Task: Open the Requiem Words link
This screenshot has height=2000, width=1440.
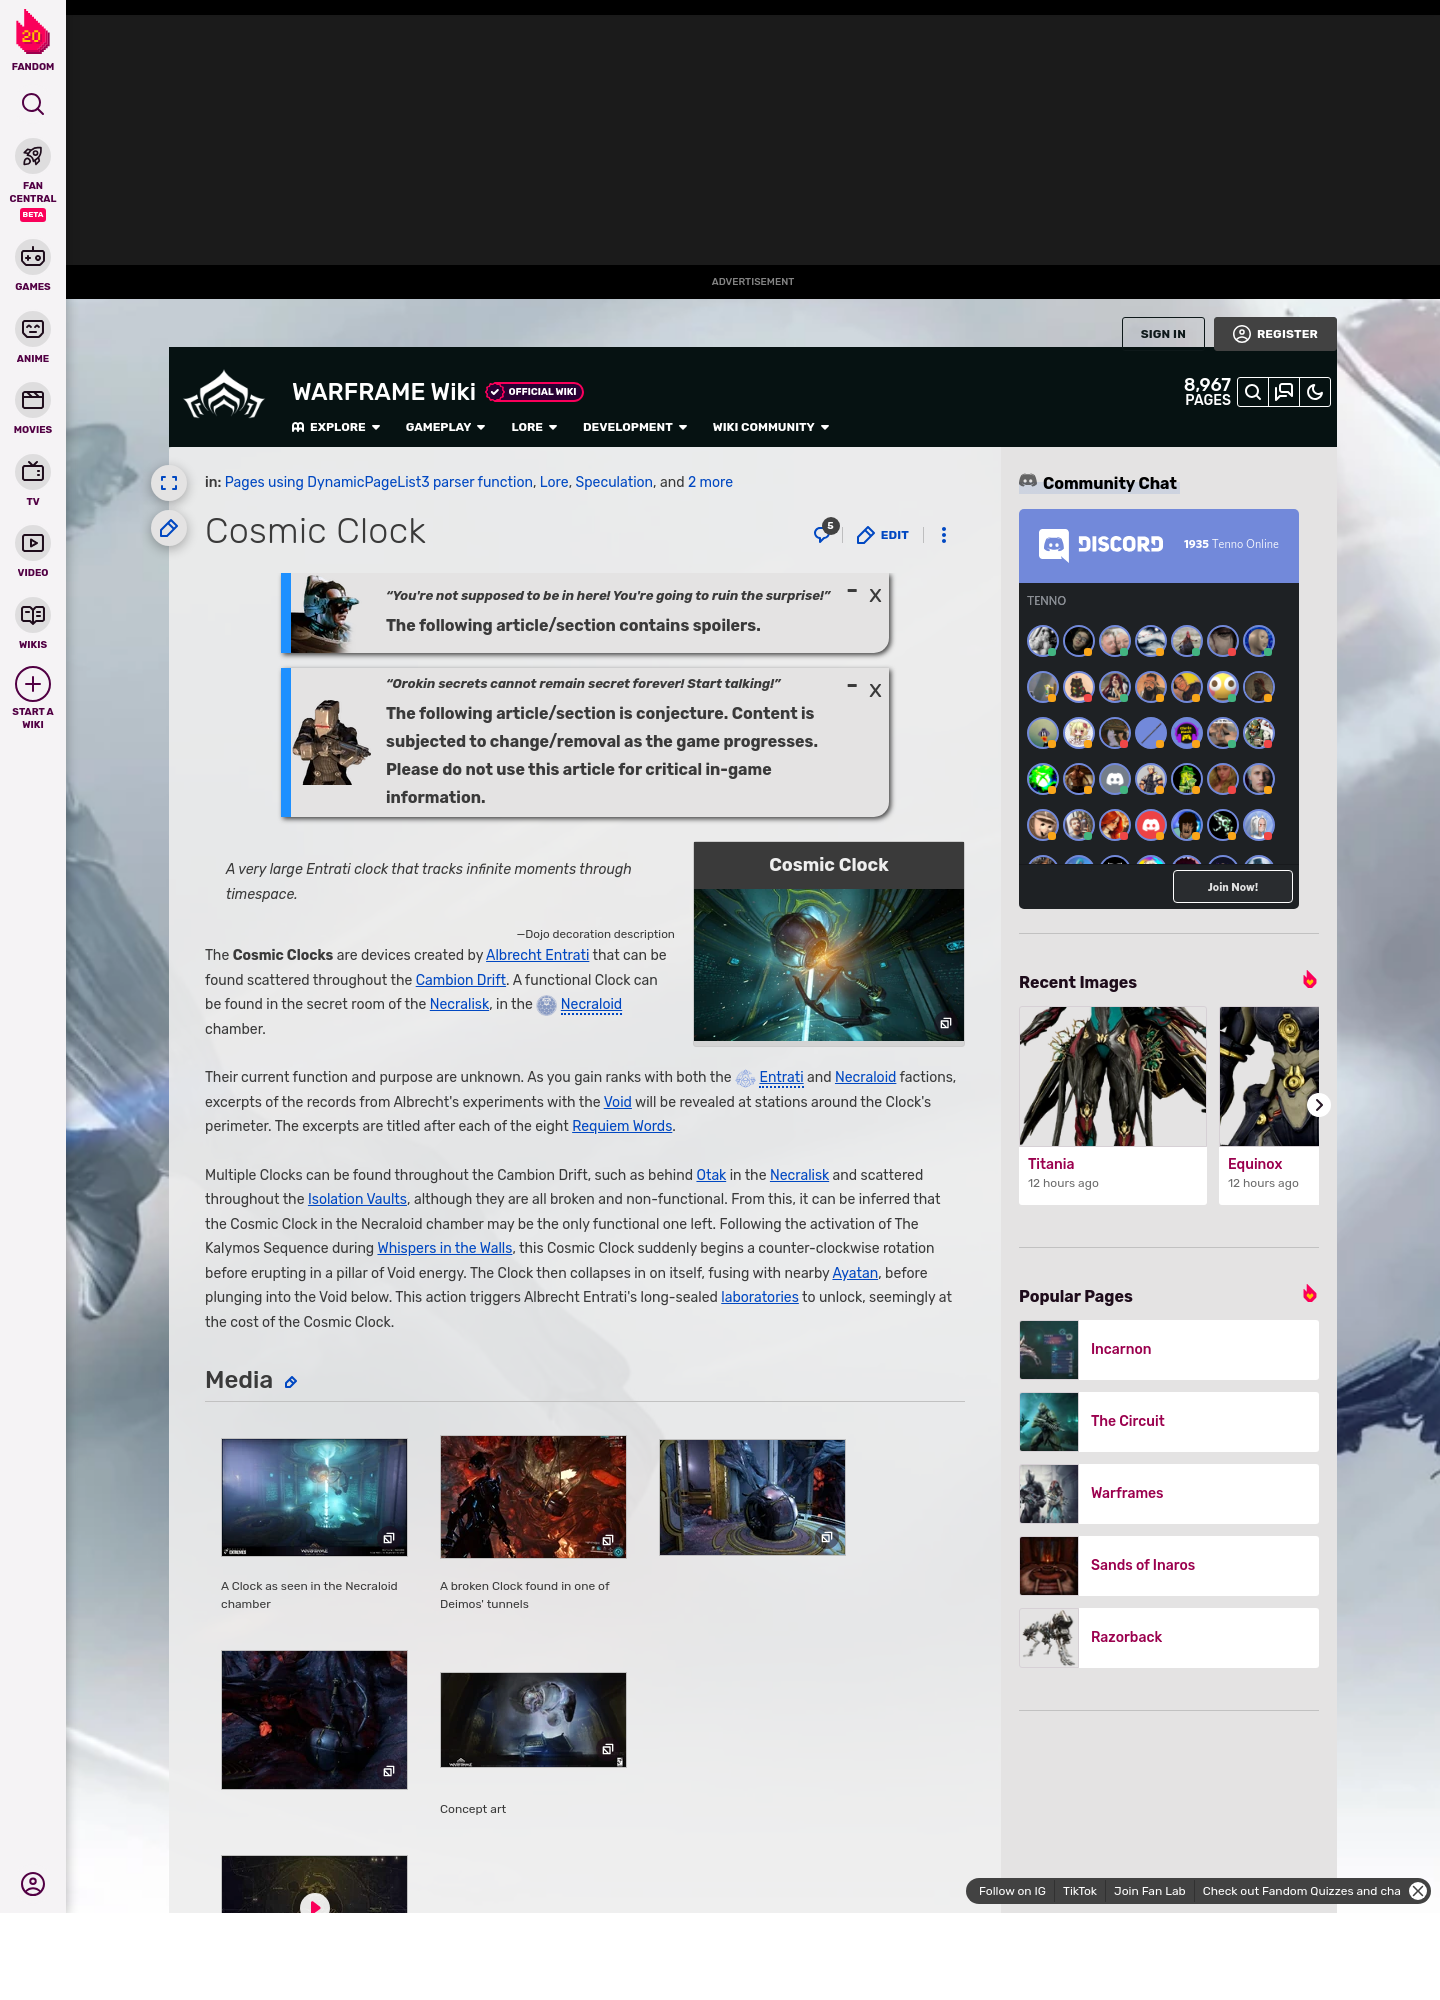Action: coord(622,1126)
